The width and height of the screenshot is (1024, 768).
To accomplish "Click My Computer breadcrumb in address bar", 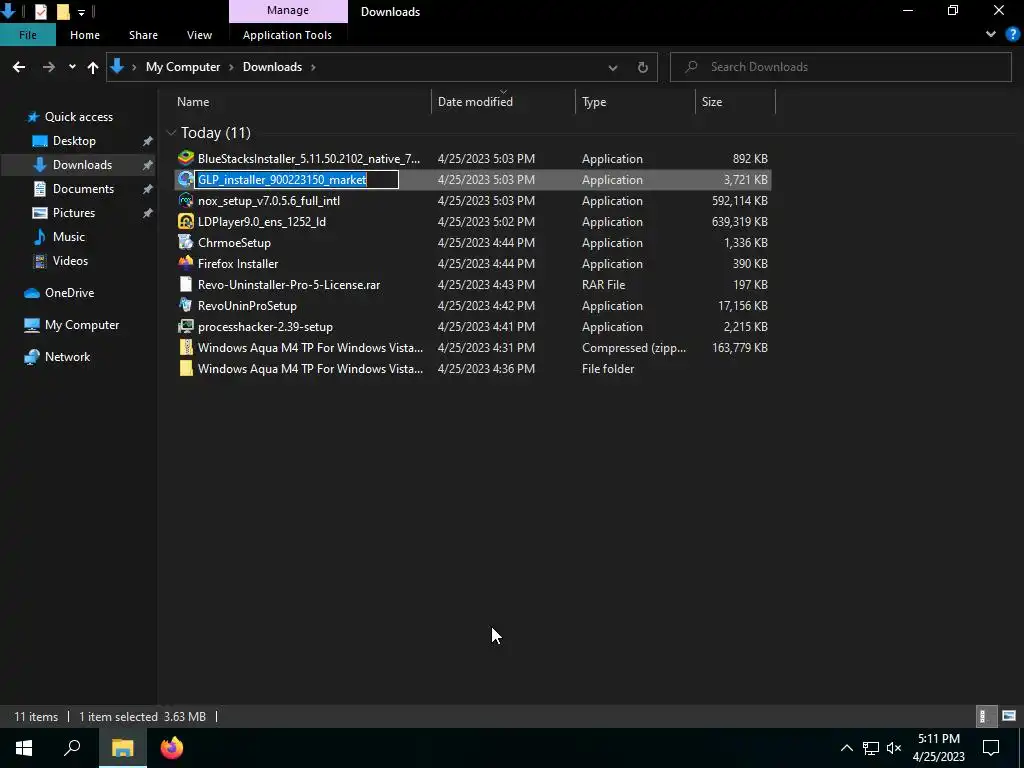I will [183, 67].
